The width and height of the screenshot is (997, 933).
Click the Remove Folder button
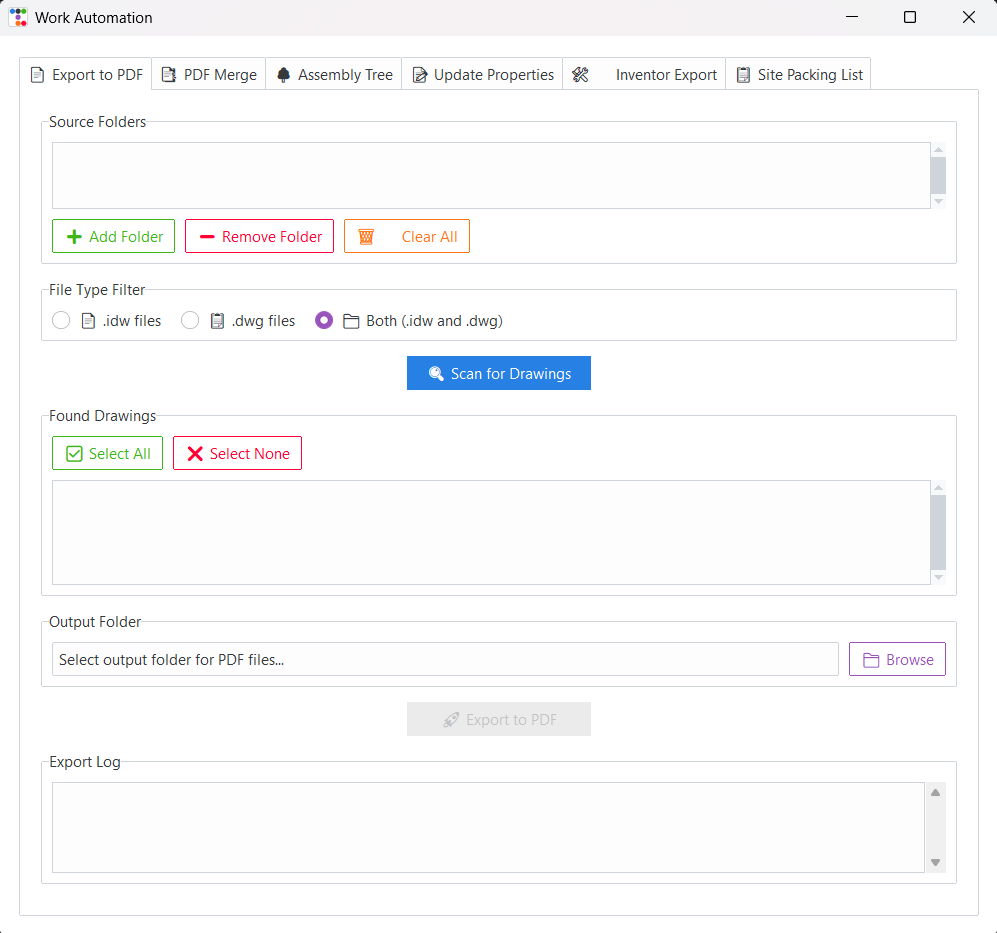[259, 237]
